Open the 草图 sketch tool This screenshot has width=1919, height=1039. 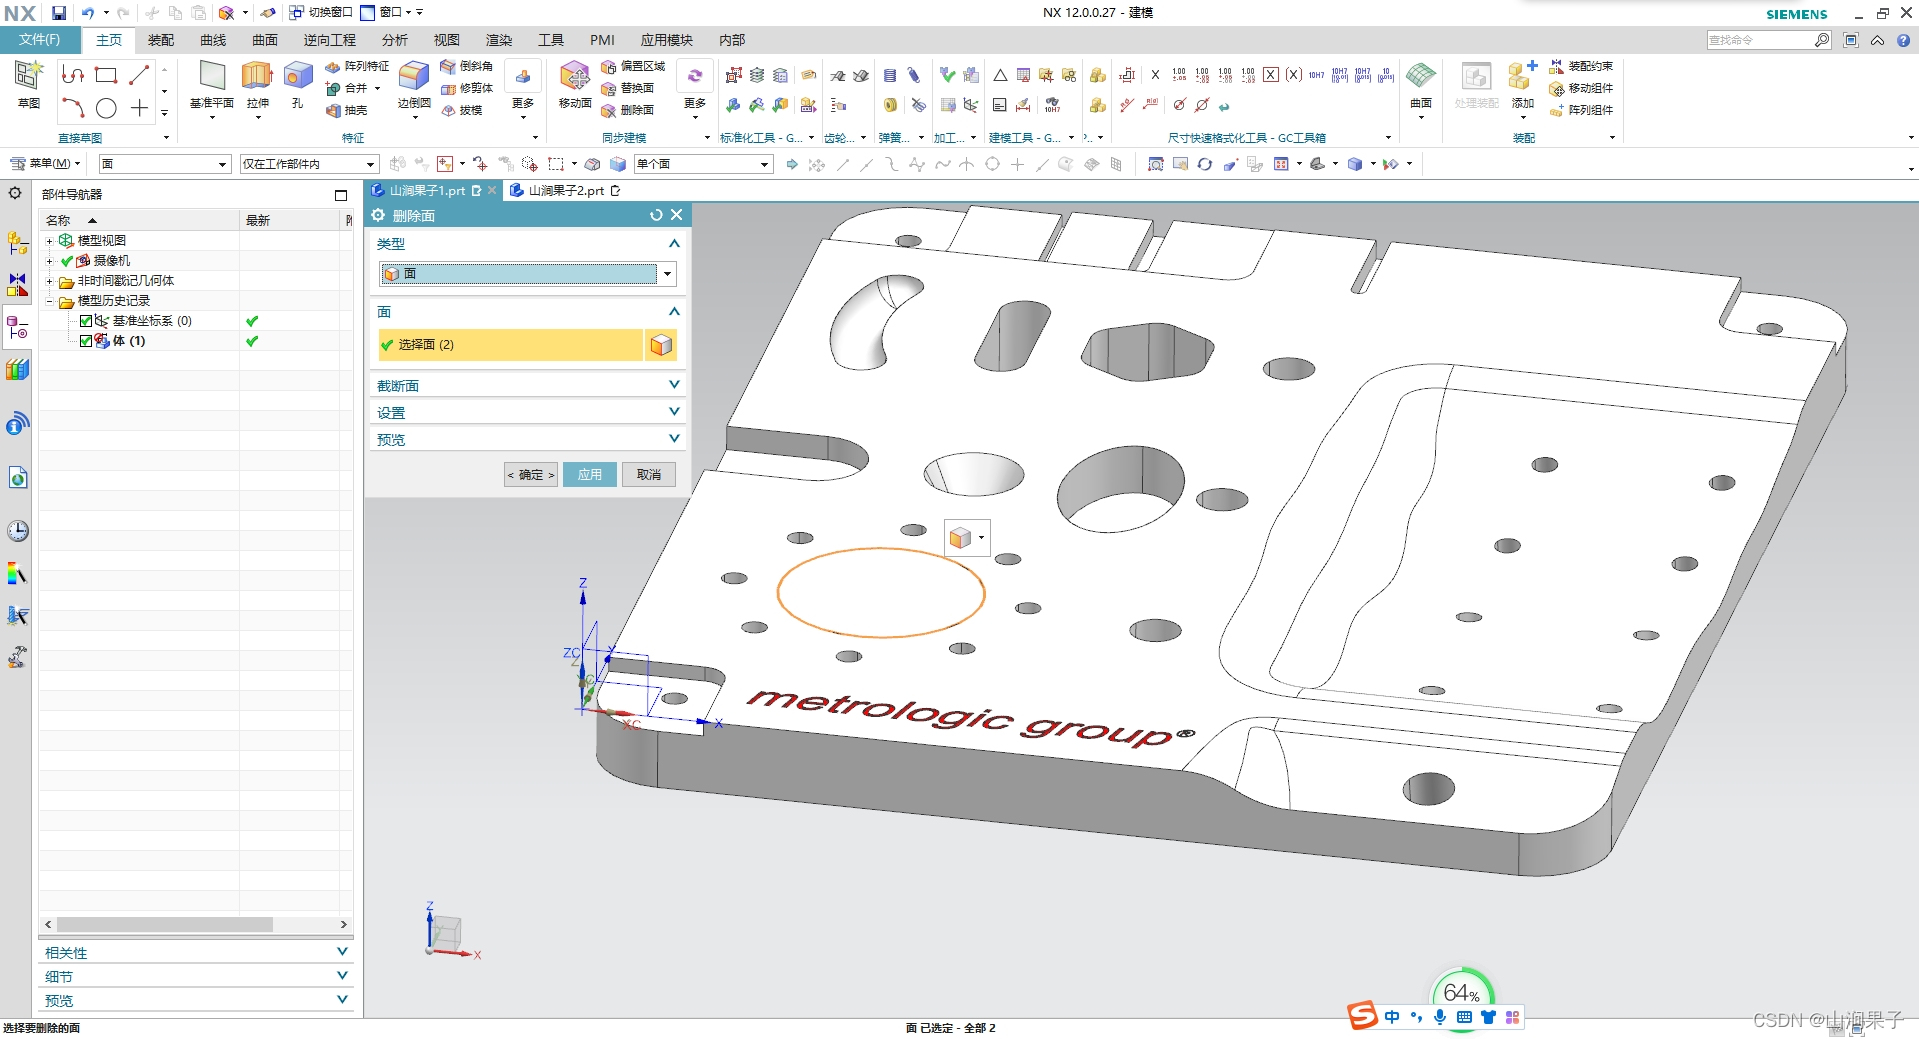[28, 84]
